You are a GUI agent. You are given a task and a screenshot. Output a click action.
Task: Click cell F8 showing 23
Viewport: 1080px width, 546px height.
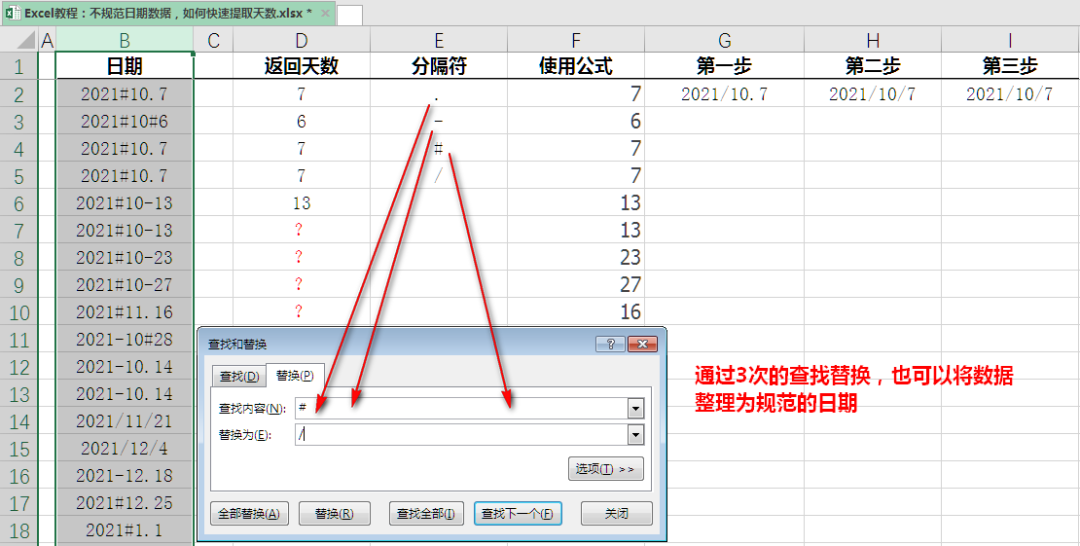pyautogui.click(x=576, y=258)
